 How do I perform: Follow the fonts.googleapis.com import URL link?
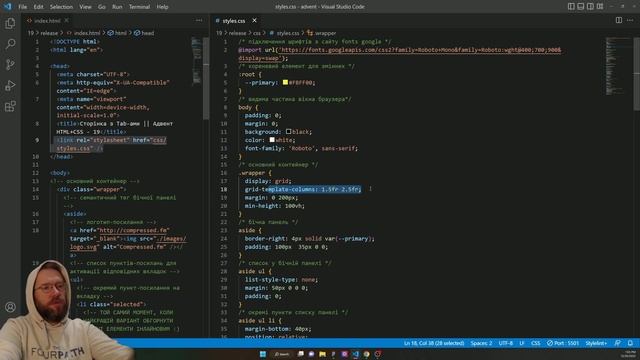[420, 50]
